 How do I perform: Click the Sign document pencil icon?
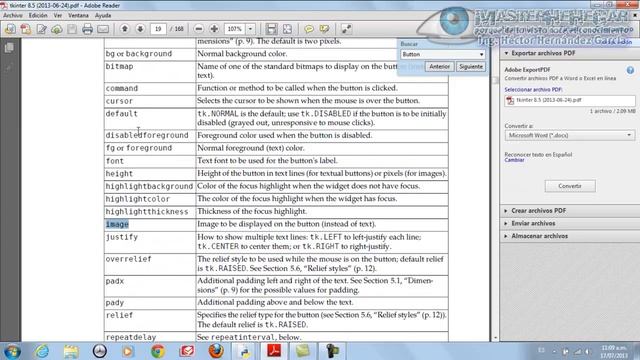(x=41, y=29)
